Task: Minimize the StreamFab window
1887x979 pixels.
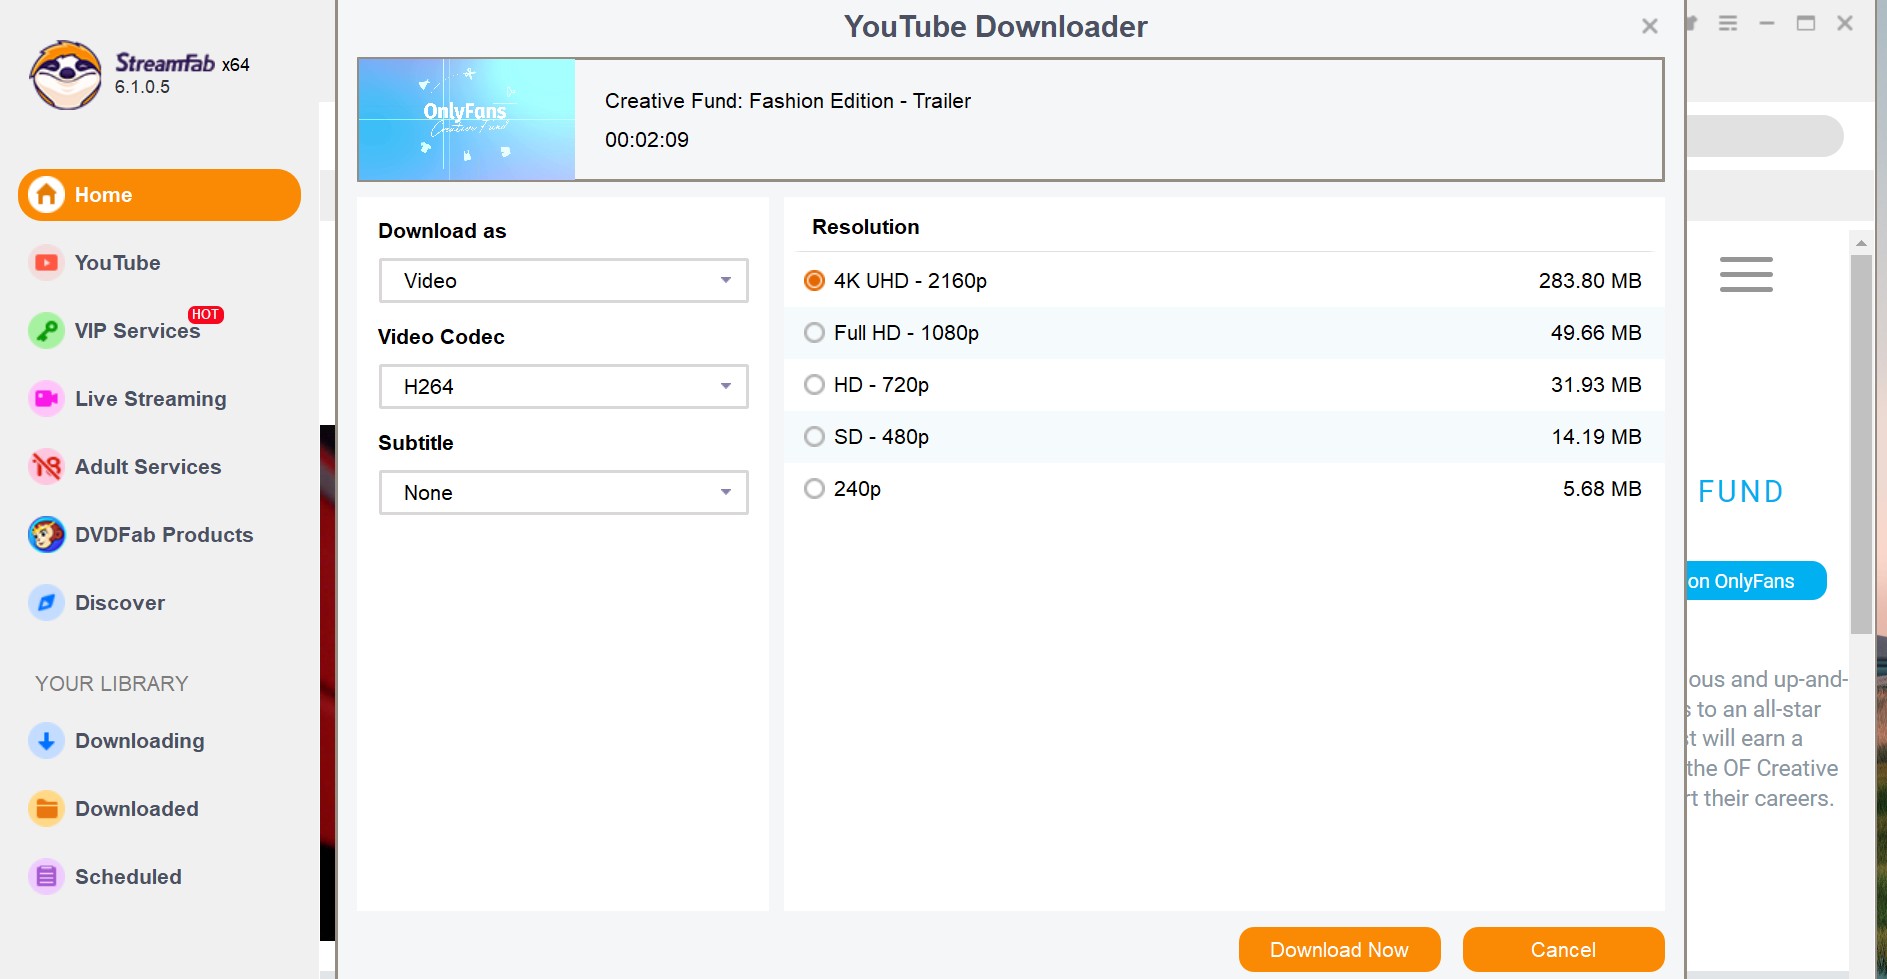Action: click(1767, 23)
